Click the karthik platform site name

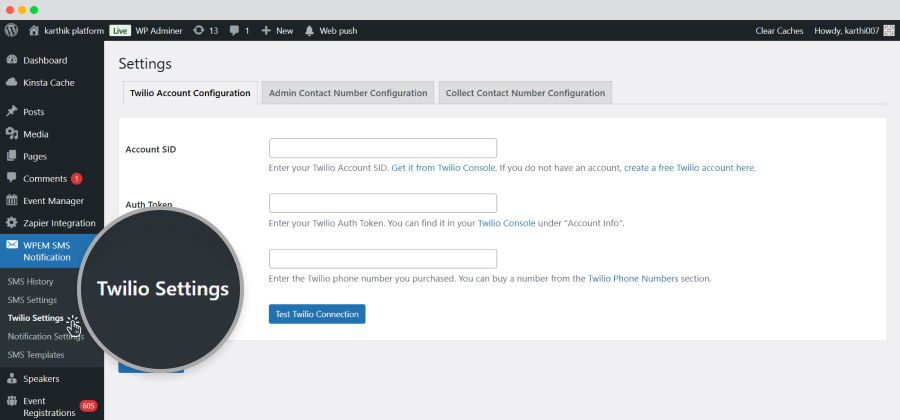click(x=74, y=31)
